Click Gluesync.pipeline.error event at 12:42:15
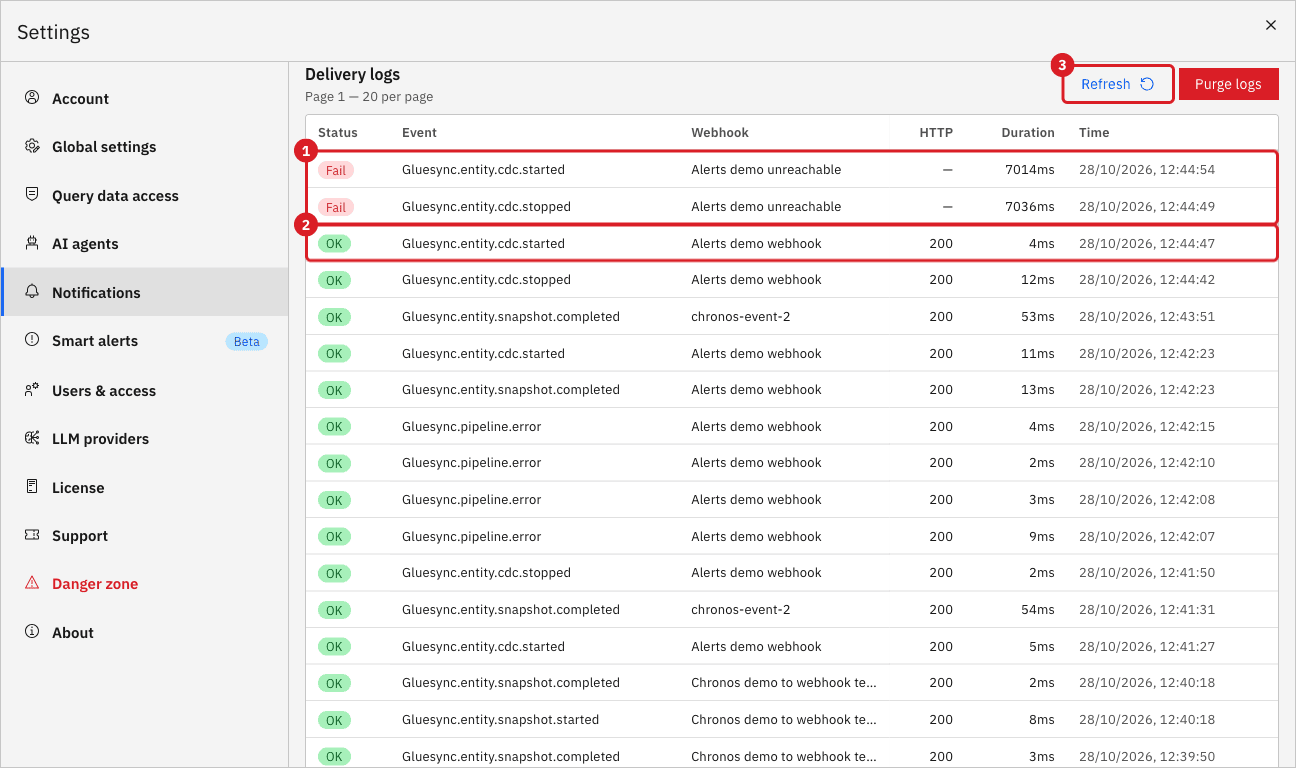1296x768 pixels. coord(472,426)
